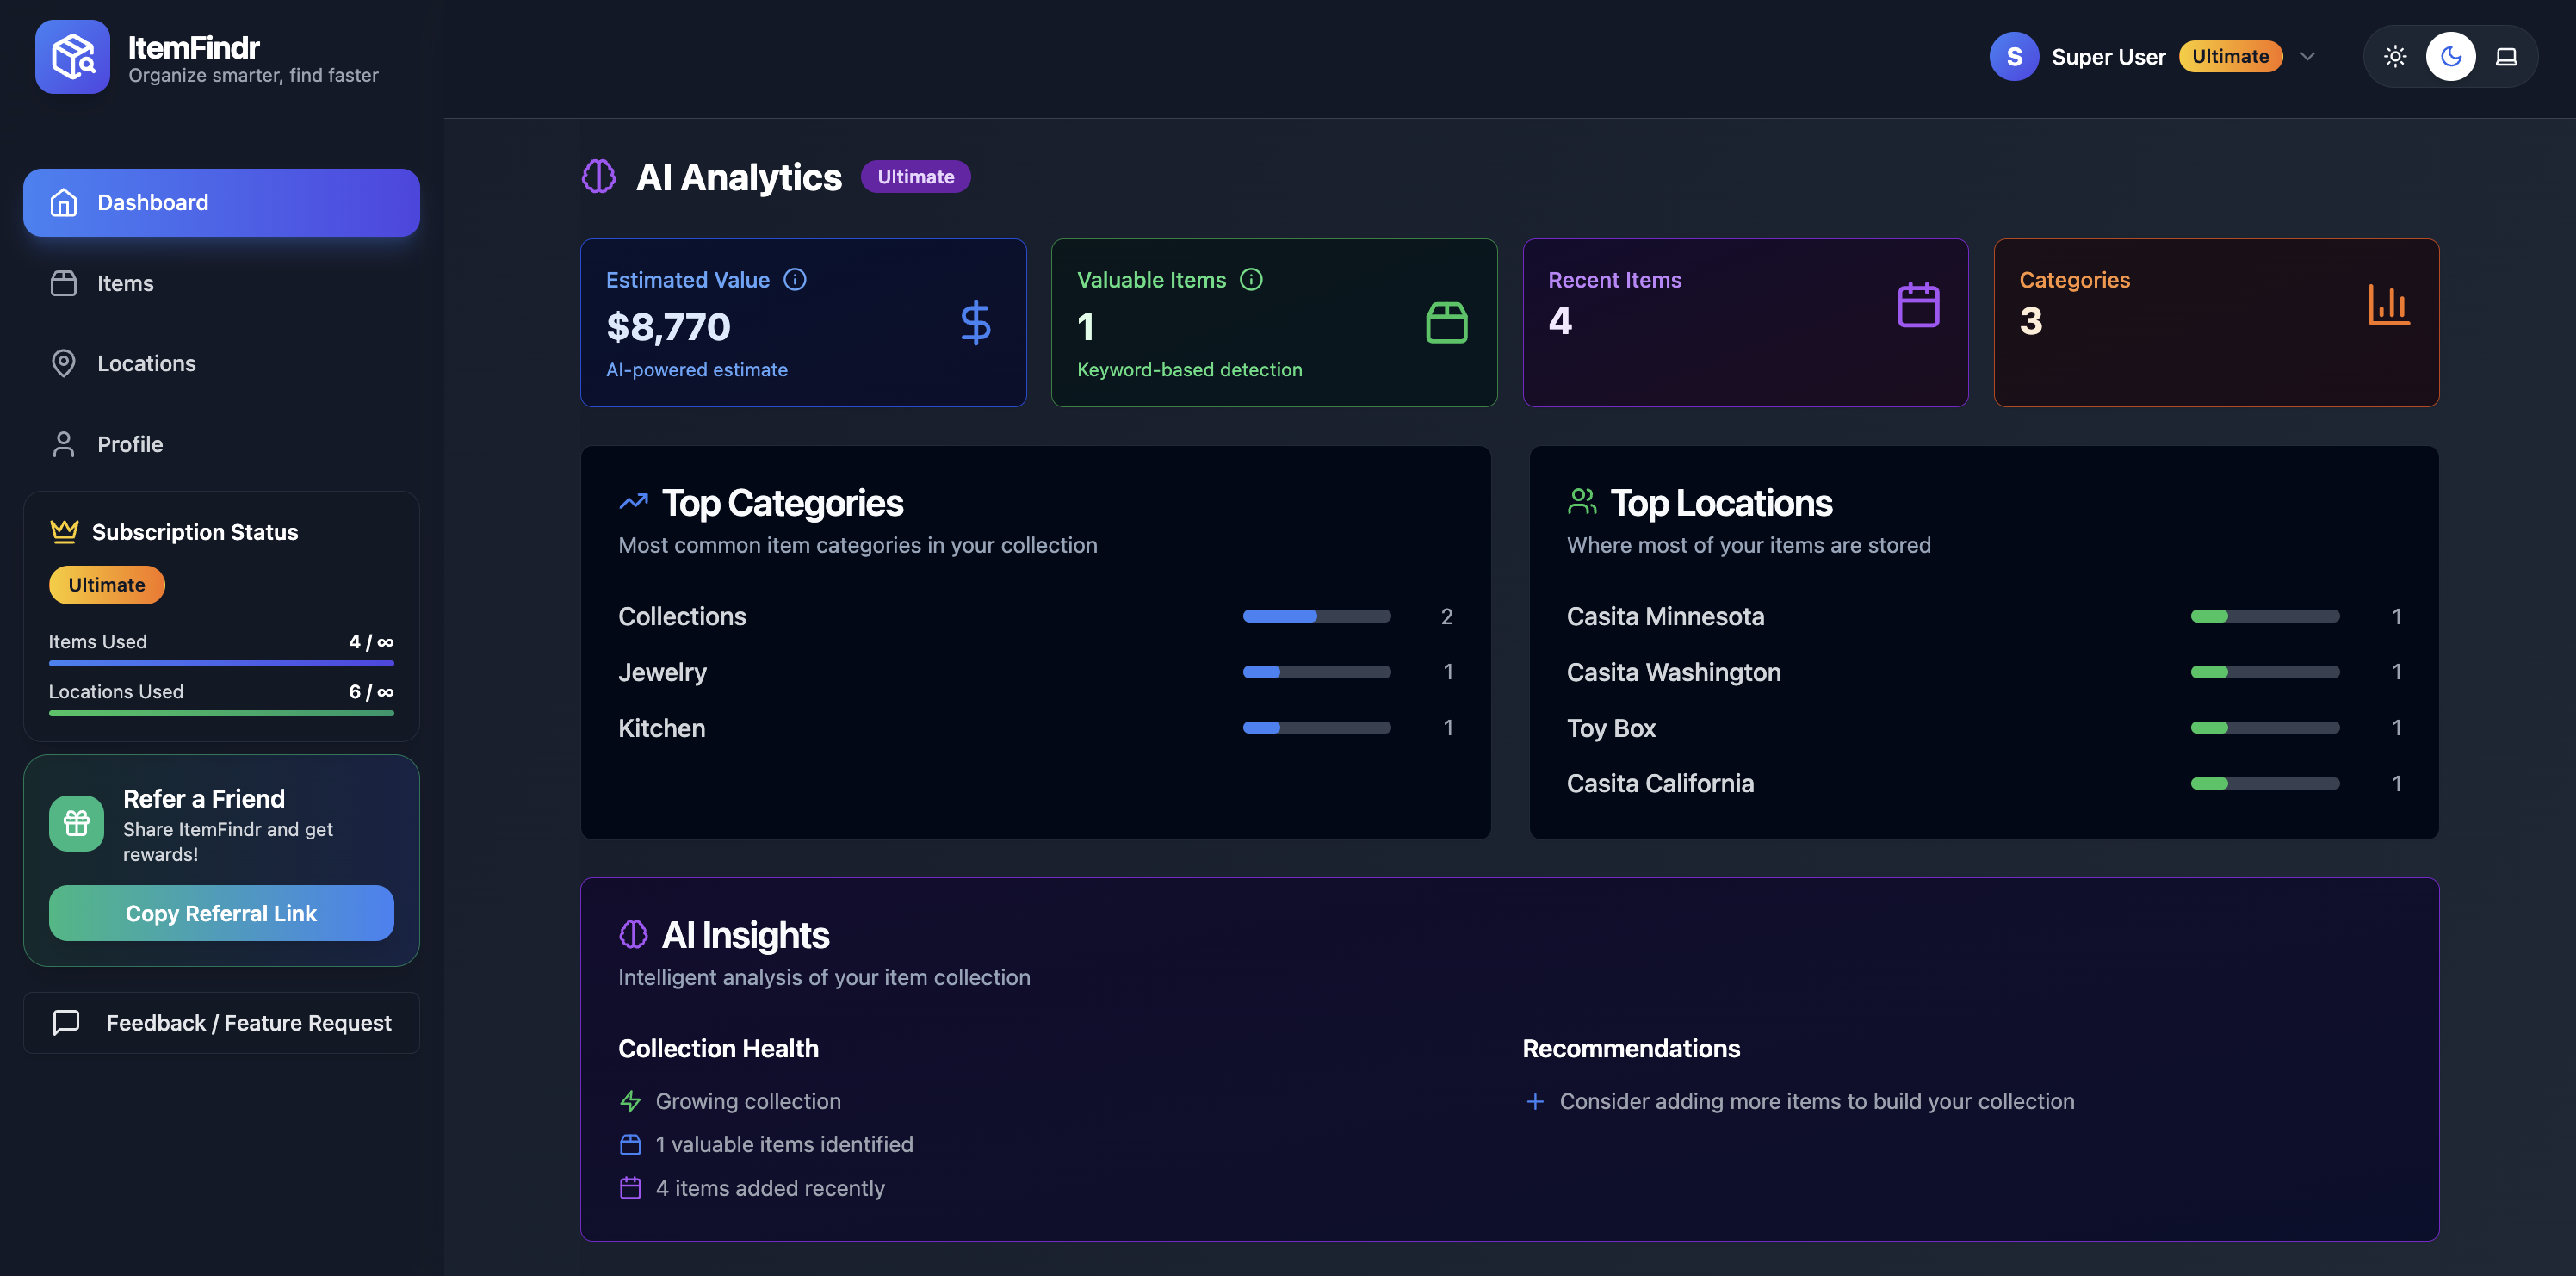2576x1276 pixels.
Task: Click the Ultimate badge beside AI Analytics
Action: [x=915, y=177]
